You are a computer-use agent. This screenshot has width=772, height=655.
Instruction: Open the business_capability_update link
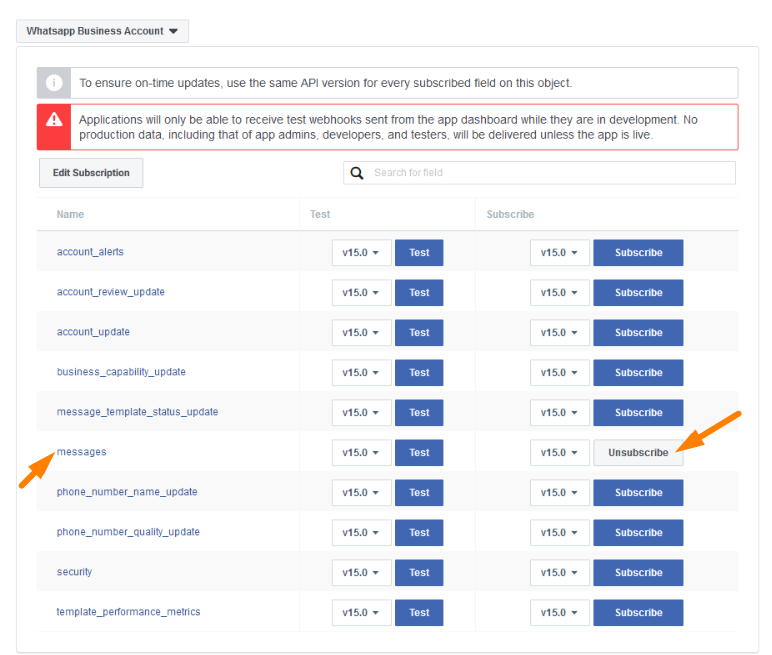(121, 372)
